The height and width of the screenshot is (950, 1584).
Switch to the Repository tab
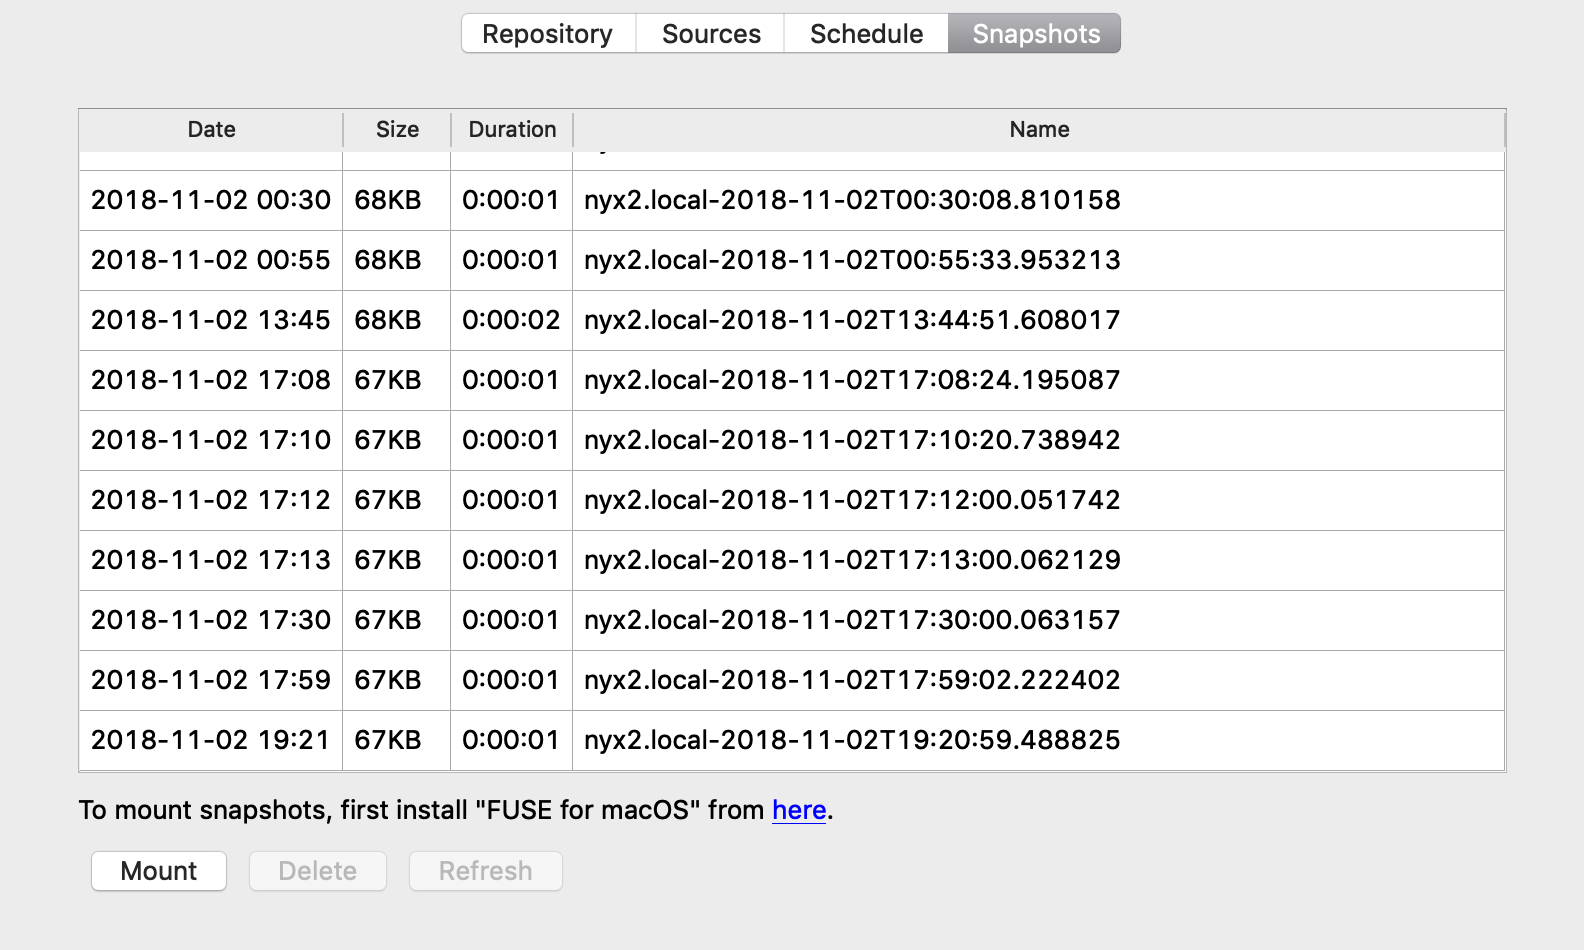click(547, 34)
